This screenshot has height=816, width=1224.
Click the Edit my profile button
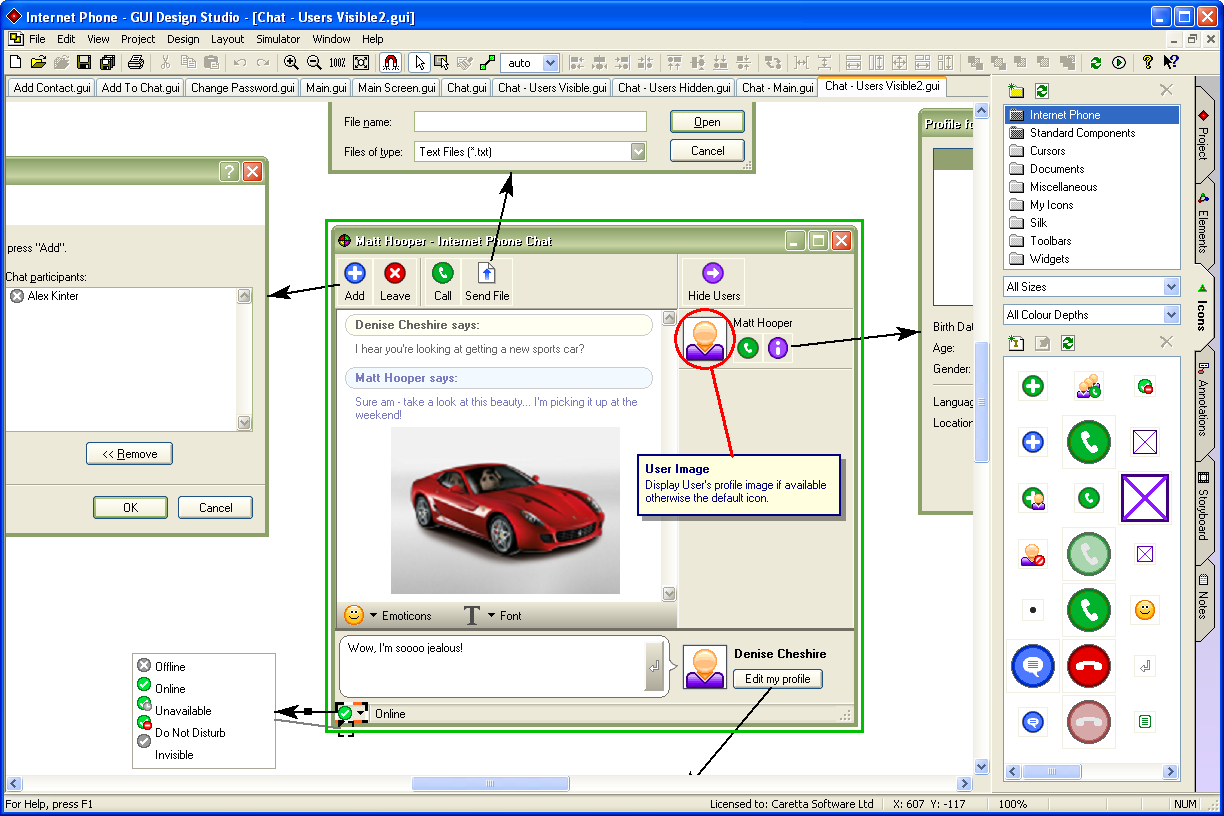[778, 678]
